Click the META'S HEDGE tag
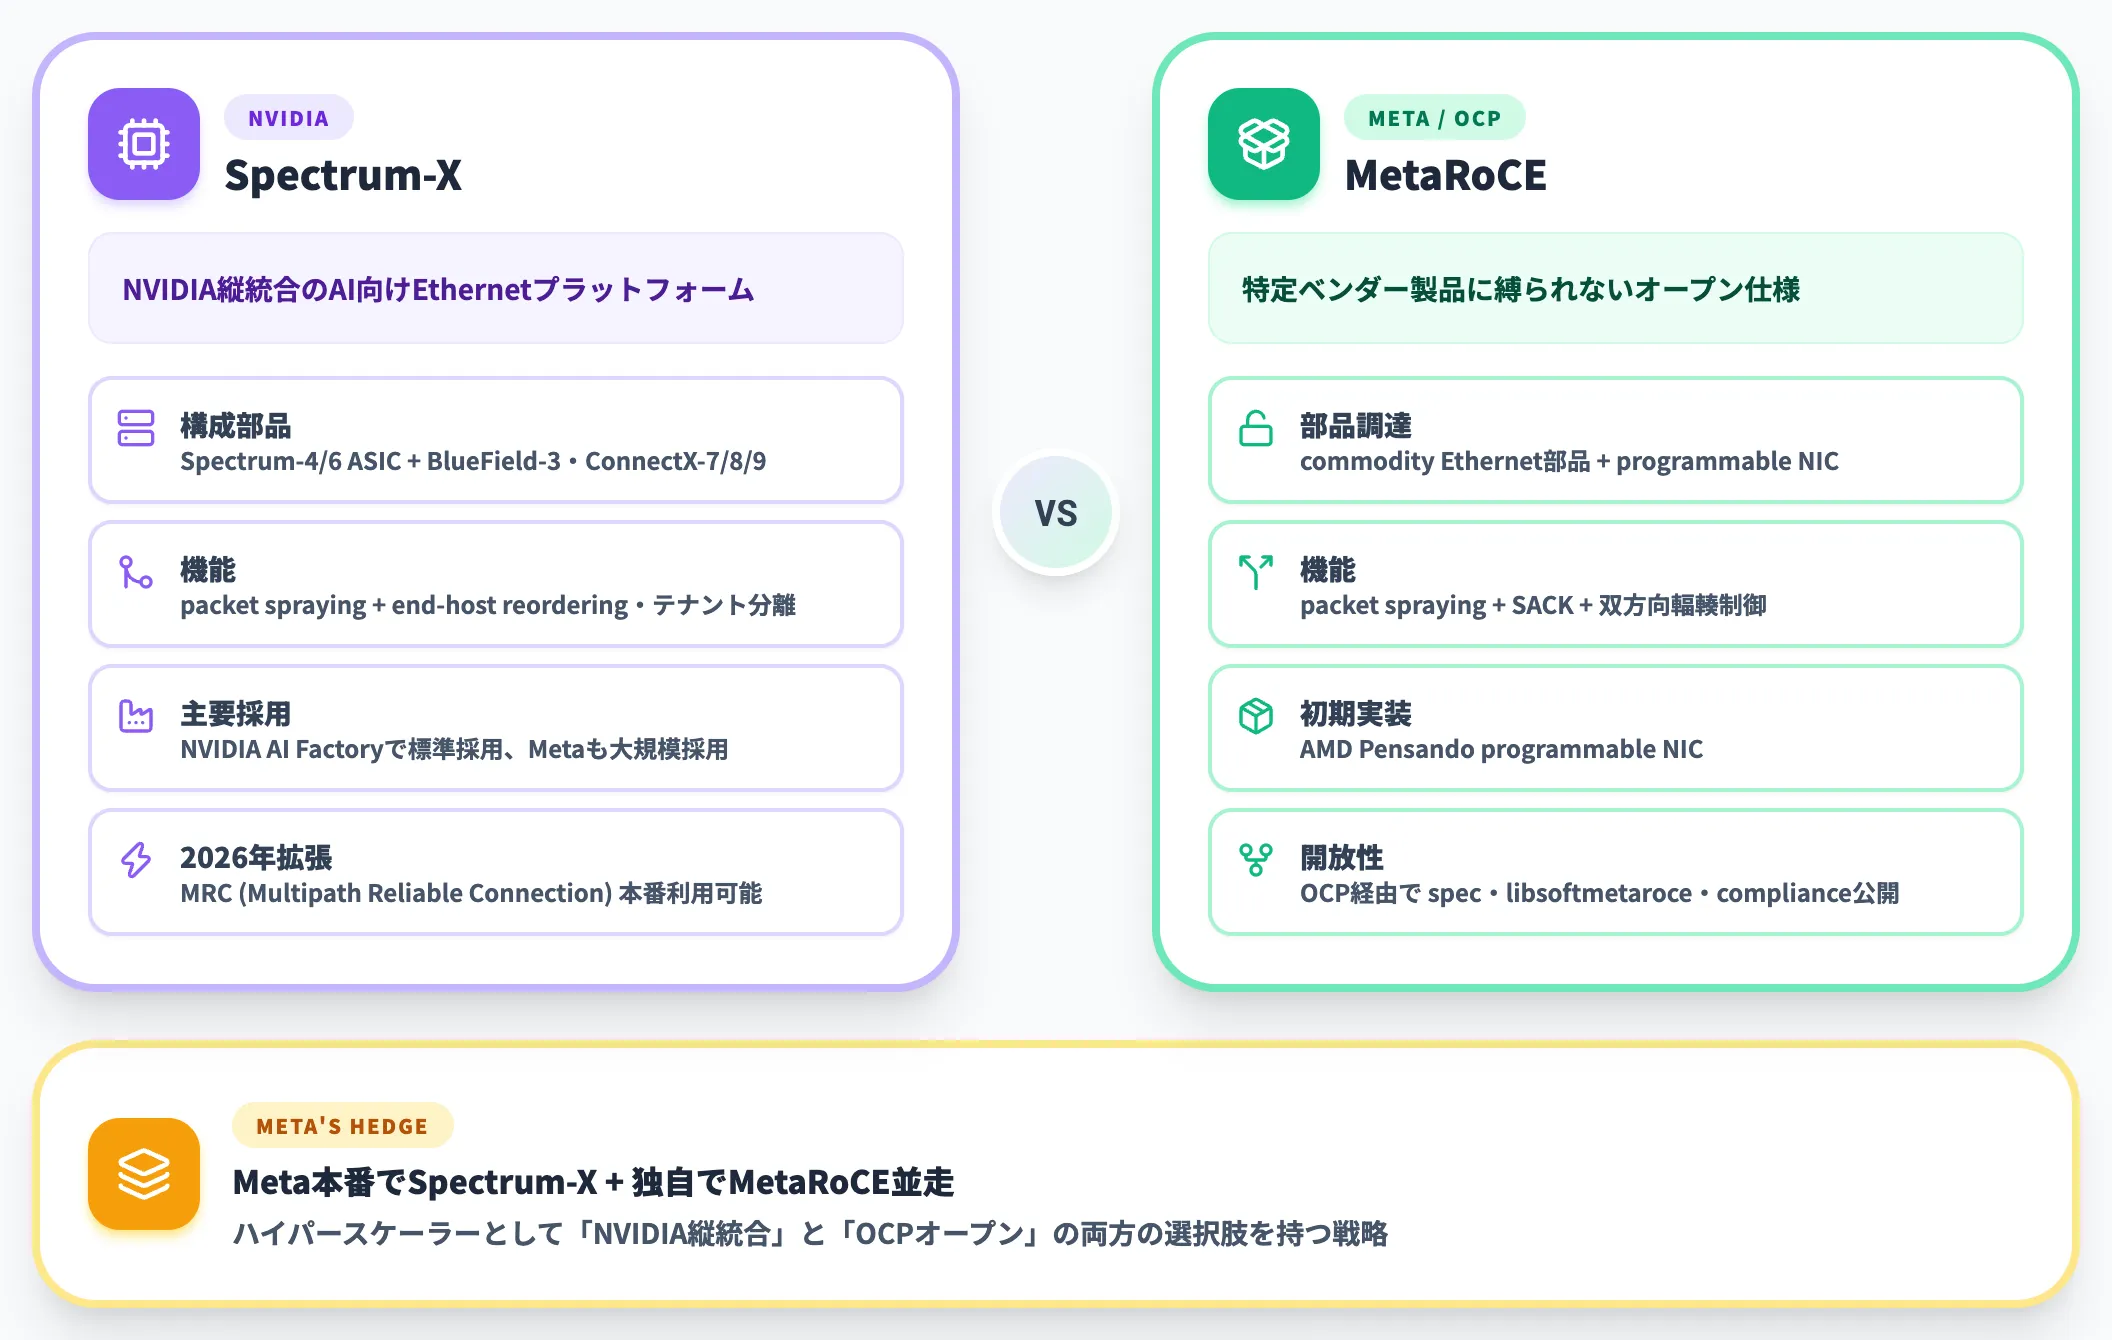Viewport: 2112px width, 1340px height. [x=342, y=1126]
